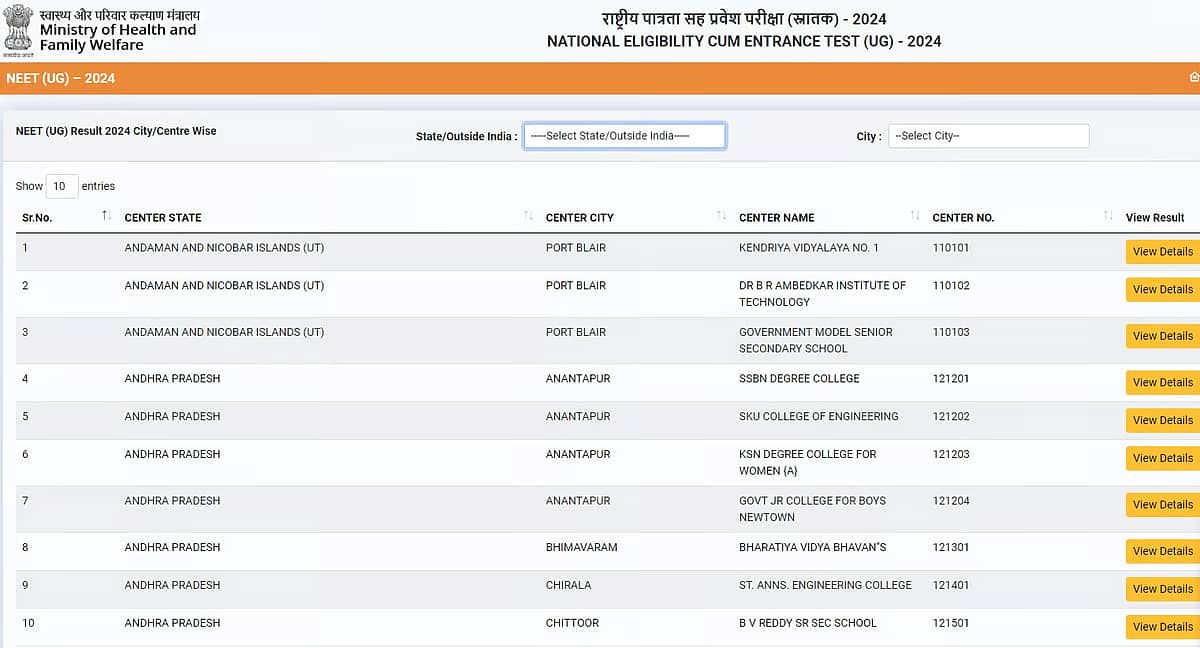Click center number 121501
The image size is (1200, 648).
tap(951, 623)
